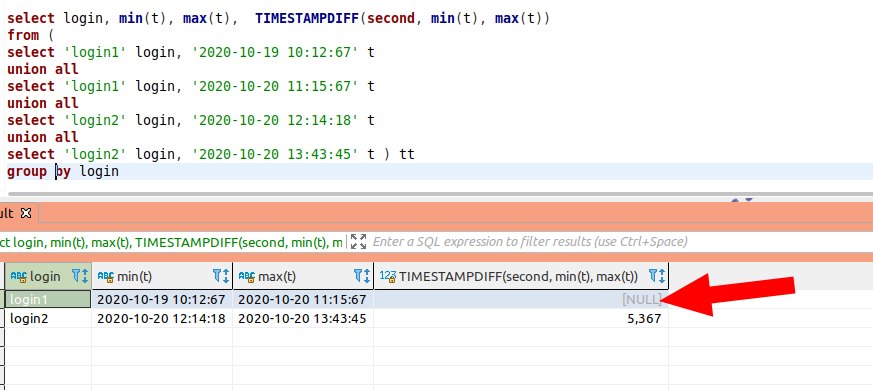
Task: Select the max(t) column header label
Action: tap(277, 276)
